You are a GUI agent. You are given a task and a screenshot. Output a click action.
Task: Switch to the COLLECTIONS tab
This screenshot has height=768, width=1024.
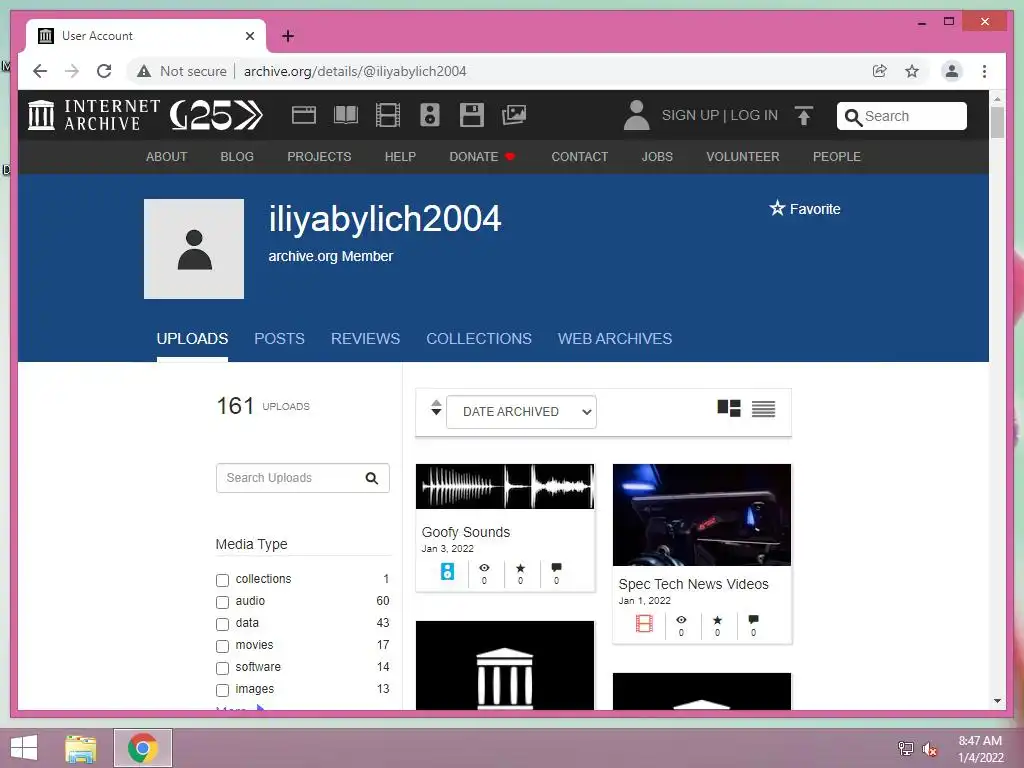click(x=479, y=338)
